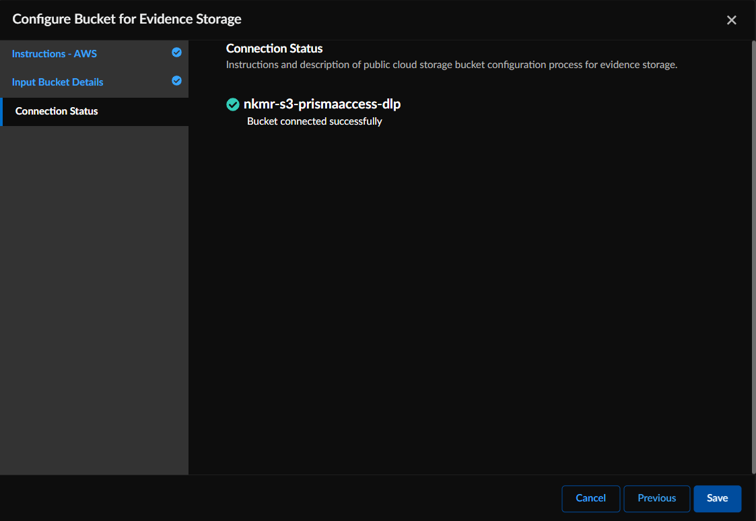Click the empty footer area left of Cancel
The height and width of the screenshot is (521, 756).
(x=280, y=498)
